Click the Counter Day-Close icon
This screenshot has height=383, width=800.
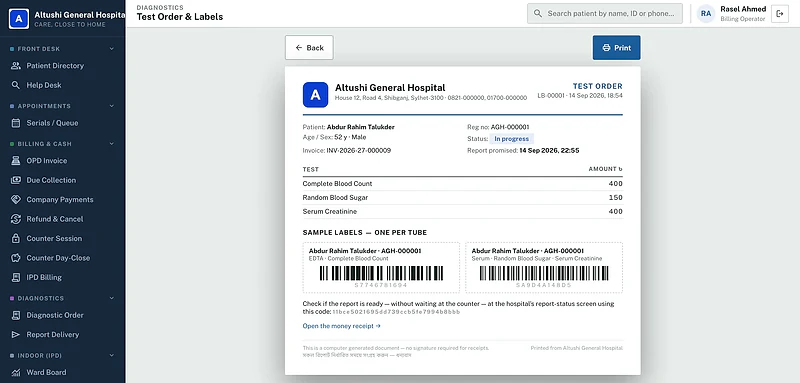[16, 258]
